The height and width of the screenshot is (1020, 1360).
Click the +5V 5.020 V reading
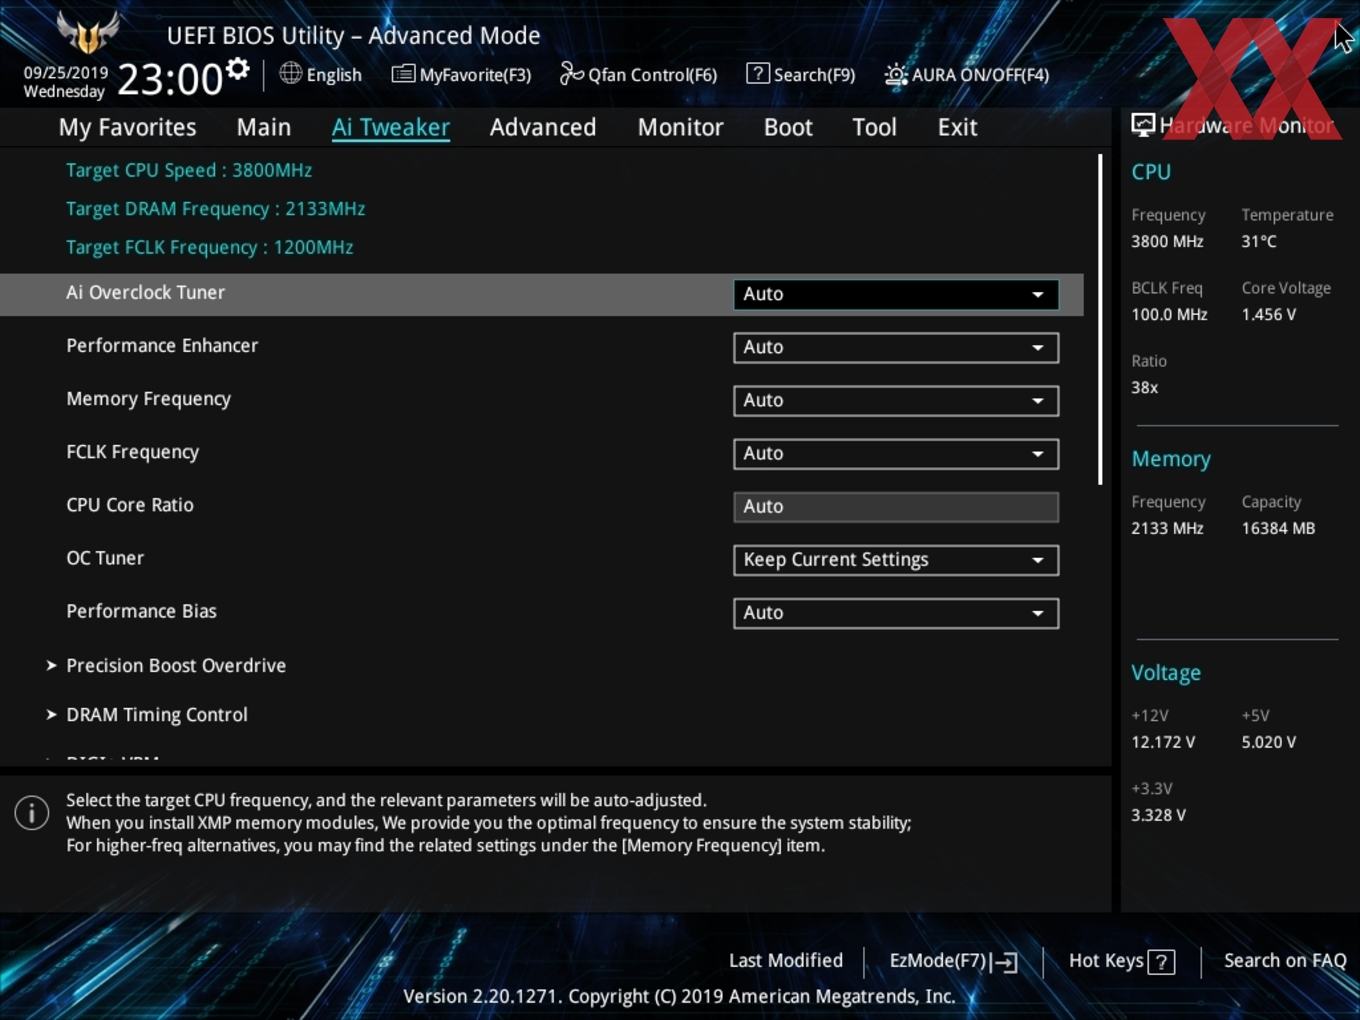point(1268,743)
